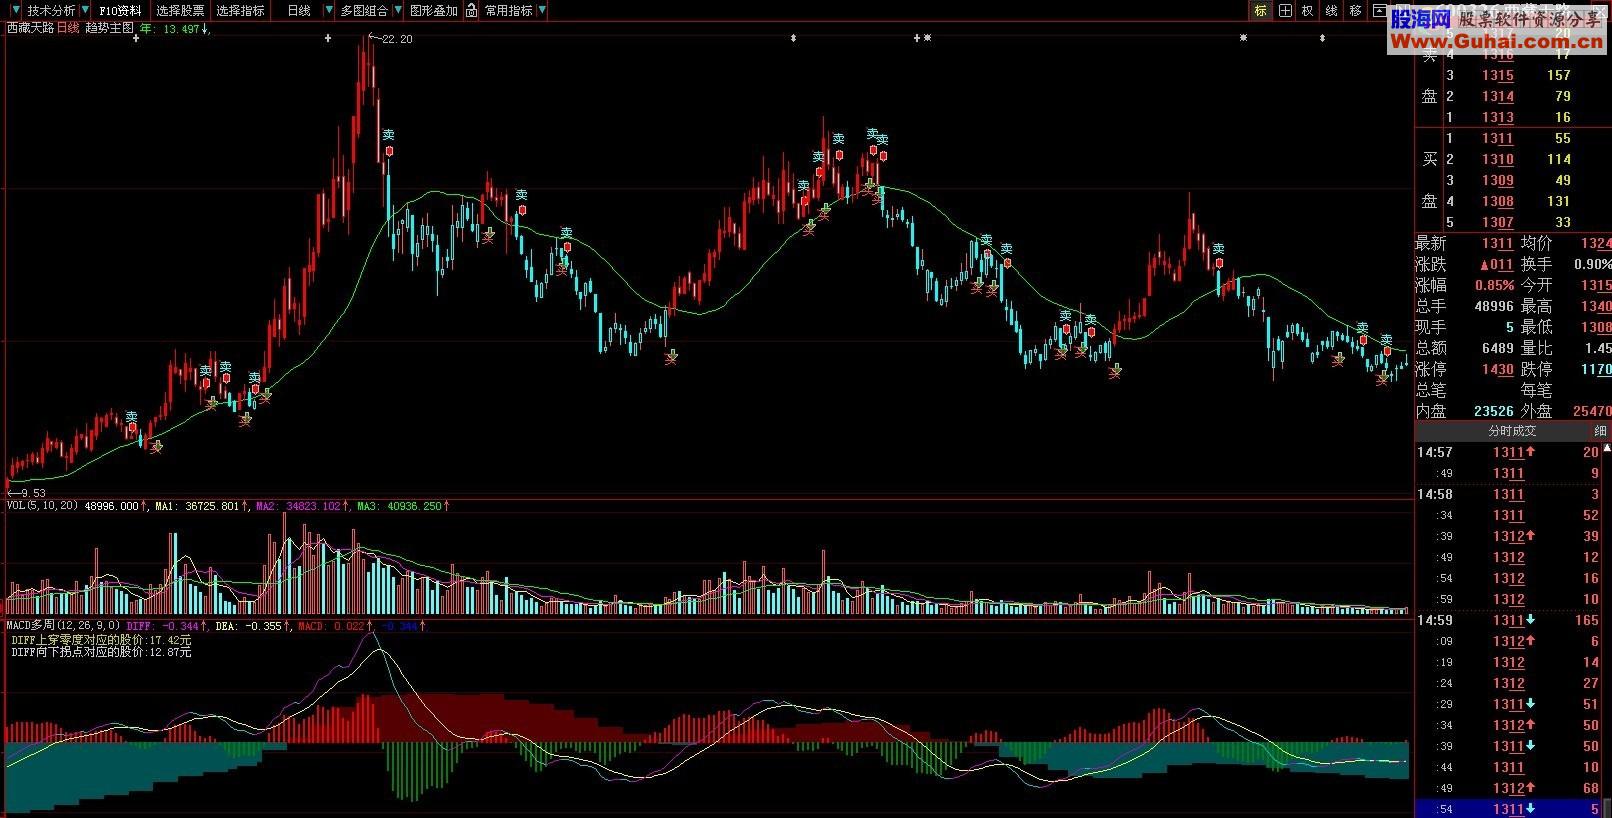Toggle the 移 move button
The image size is (1612, 818).
1356,10
